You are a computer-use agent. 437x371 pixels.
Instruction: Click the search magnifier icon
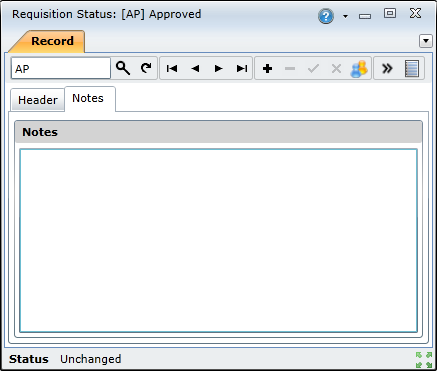123,68
